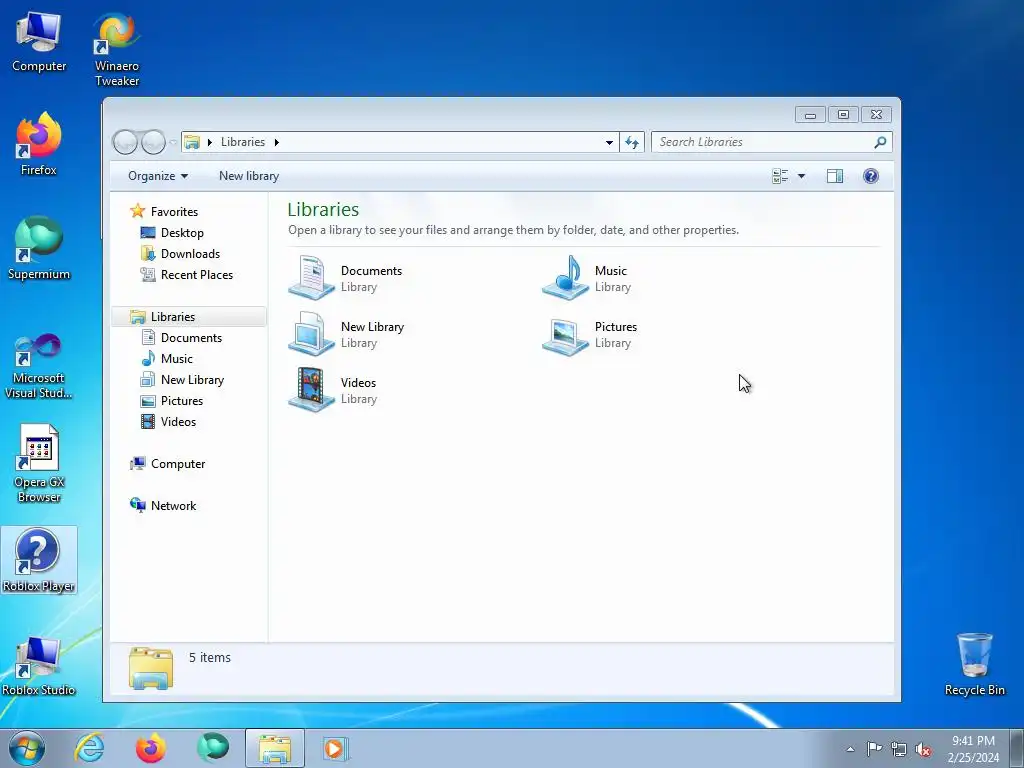Open the Music library icon

click(x=566, y=278)
